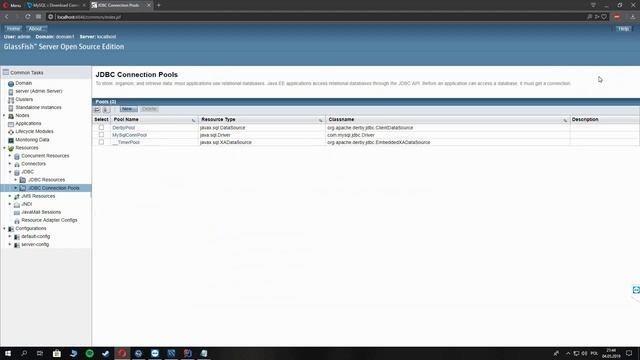Tick the checkbox for MySqlConnPool
Viewport: 640px width, 360px height.
(x=101, y=135)
